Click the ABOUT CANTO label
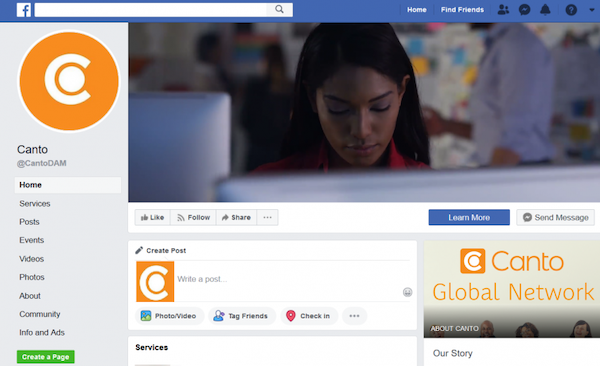Viewport: 600px width, 366px height. coord(455,328)
